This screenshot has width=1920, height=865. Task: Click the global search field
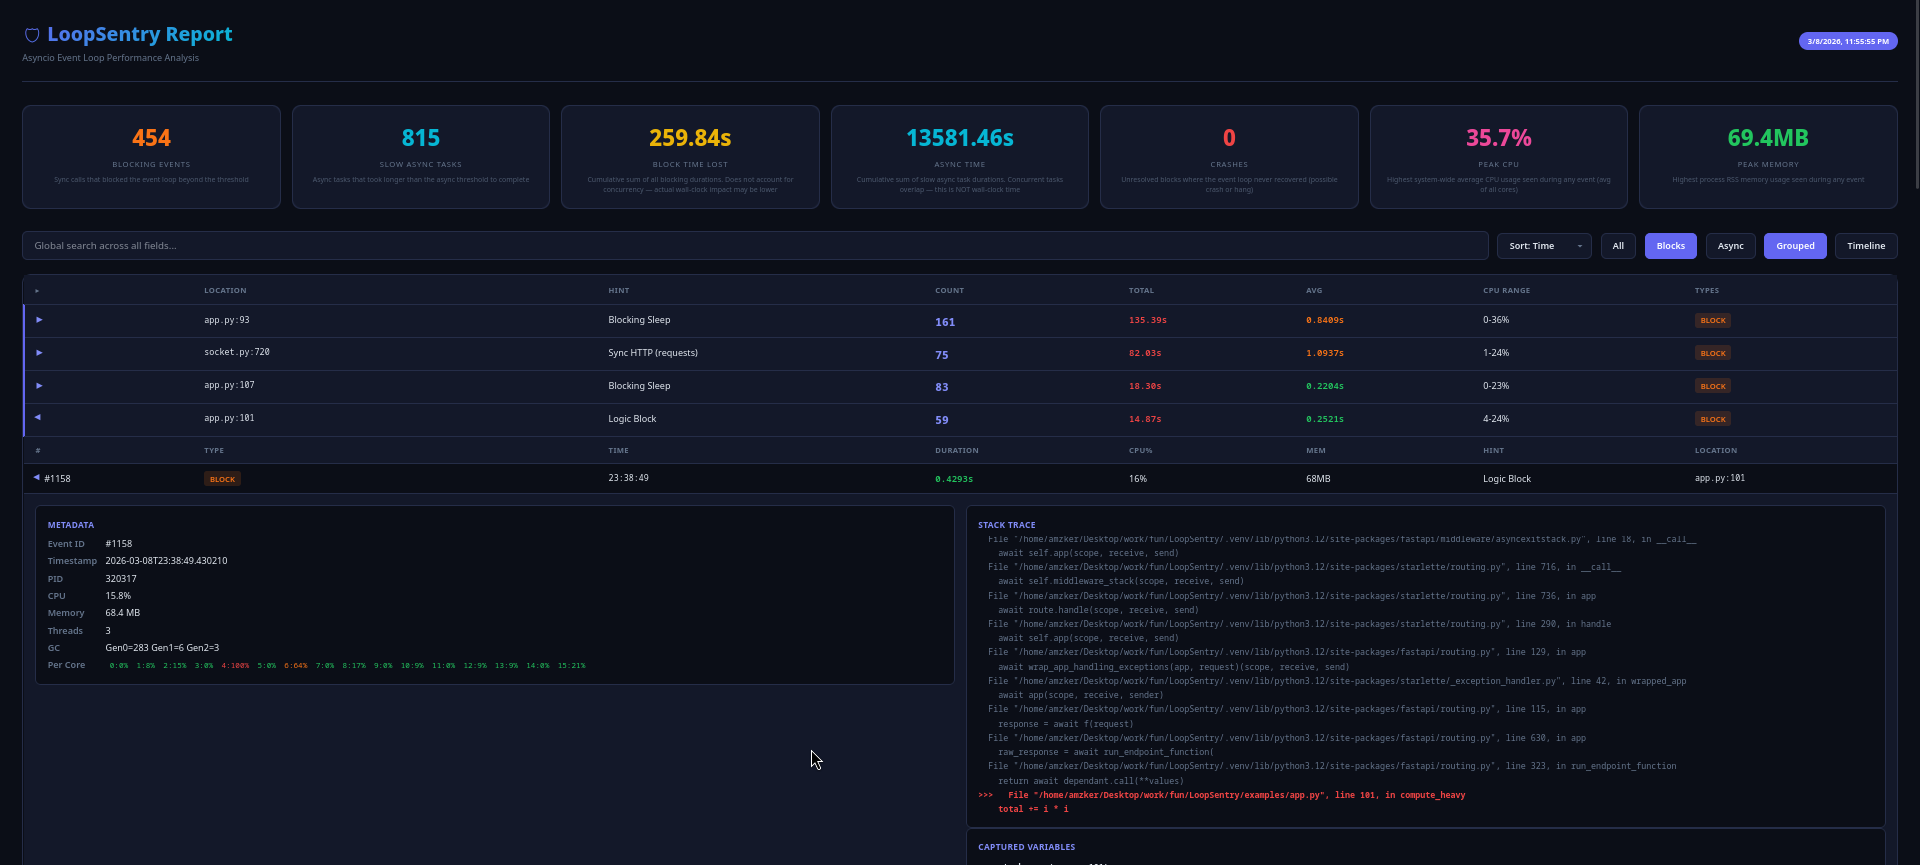[755, 246]
